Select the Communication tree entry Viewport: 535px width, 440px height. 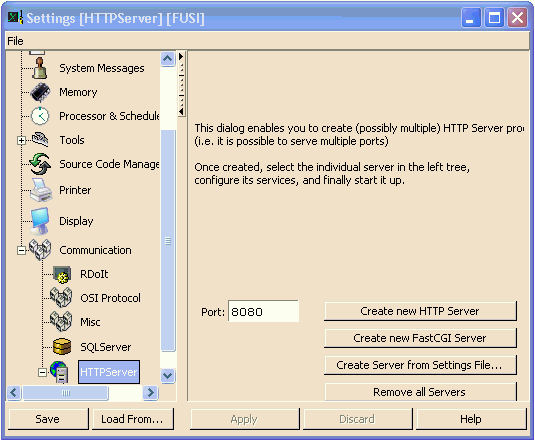point(95,250)
